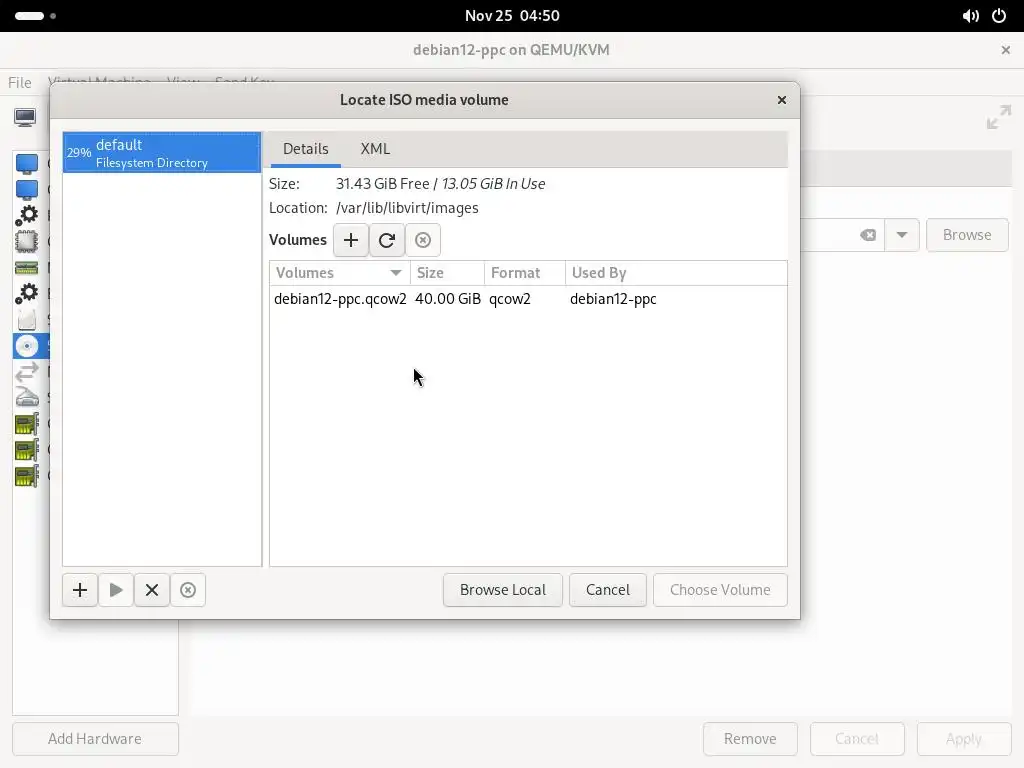The height and width of the screenshot is (768, 1024).
Task: Refresh the volume list
Action: (387, 240)
